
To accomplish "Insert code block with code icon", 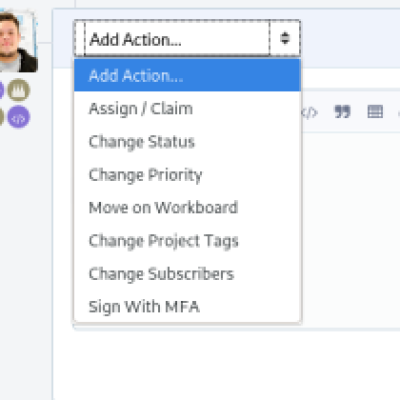I will pyautogui.click(x=309, y=113).
